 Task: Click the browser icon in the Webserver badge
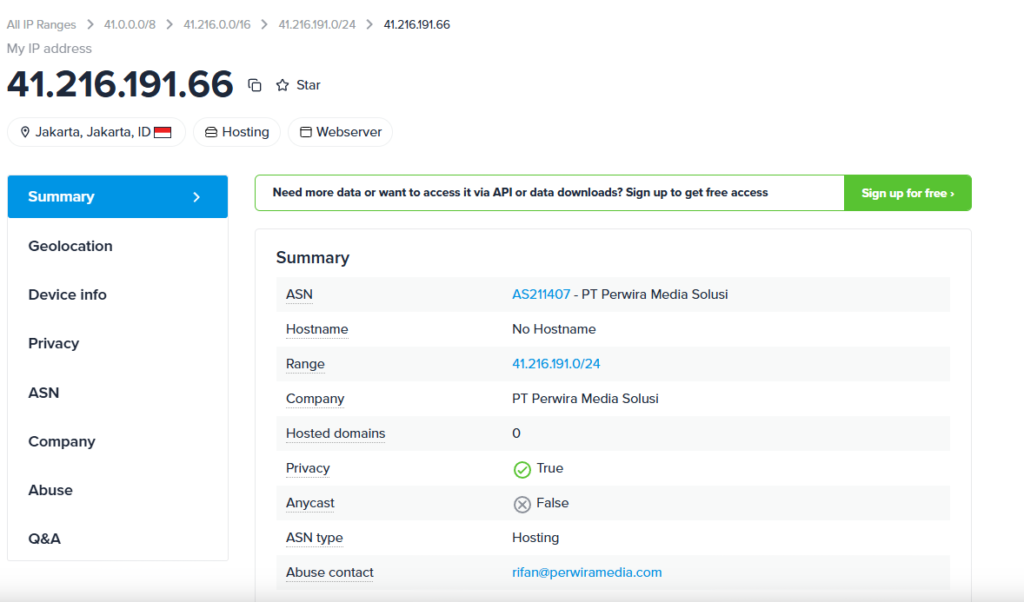tap(306, 131)
